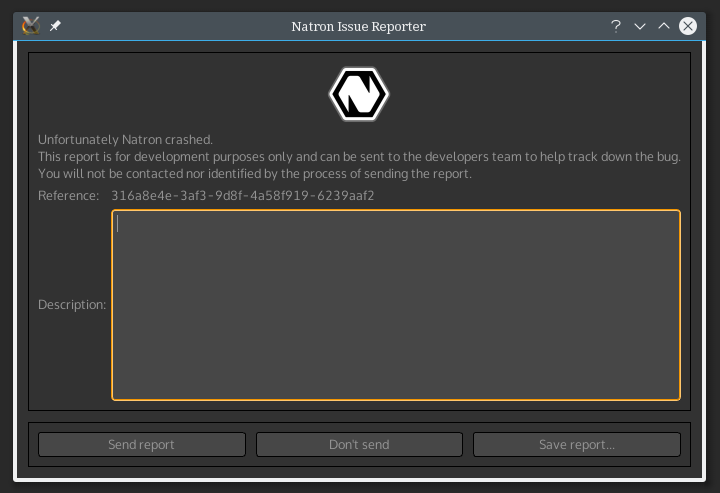Focus the Description text box

click(x=396, y=305)
